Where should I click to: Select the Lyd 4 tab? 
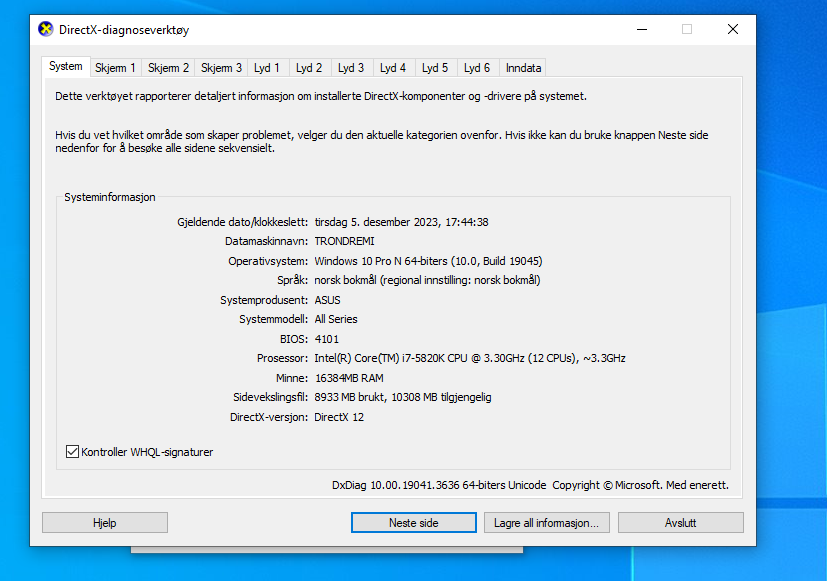393,68
